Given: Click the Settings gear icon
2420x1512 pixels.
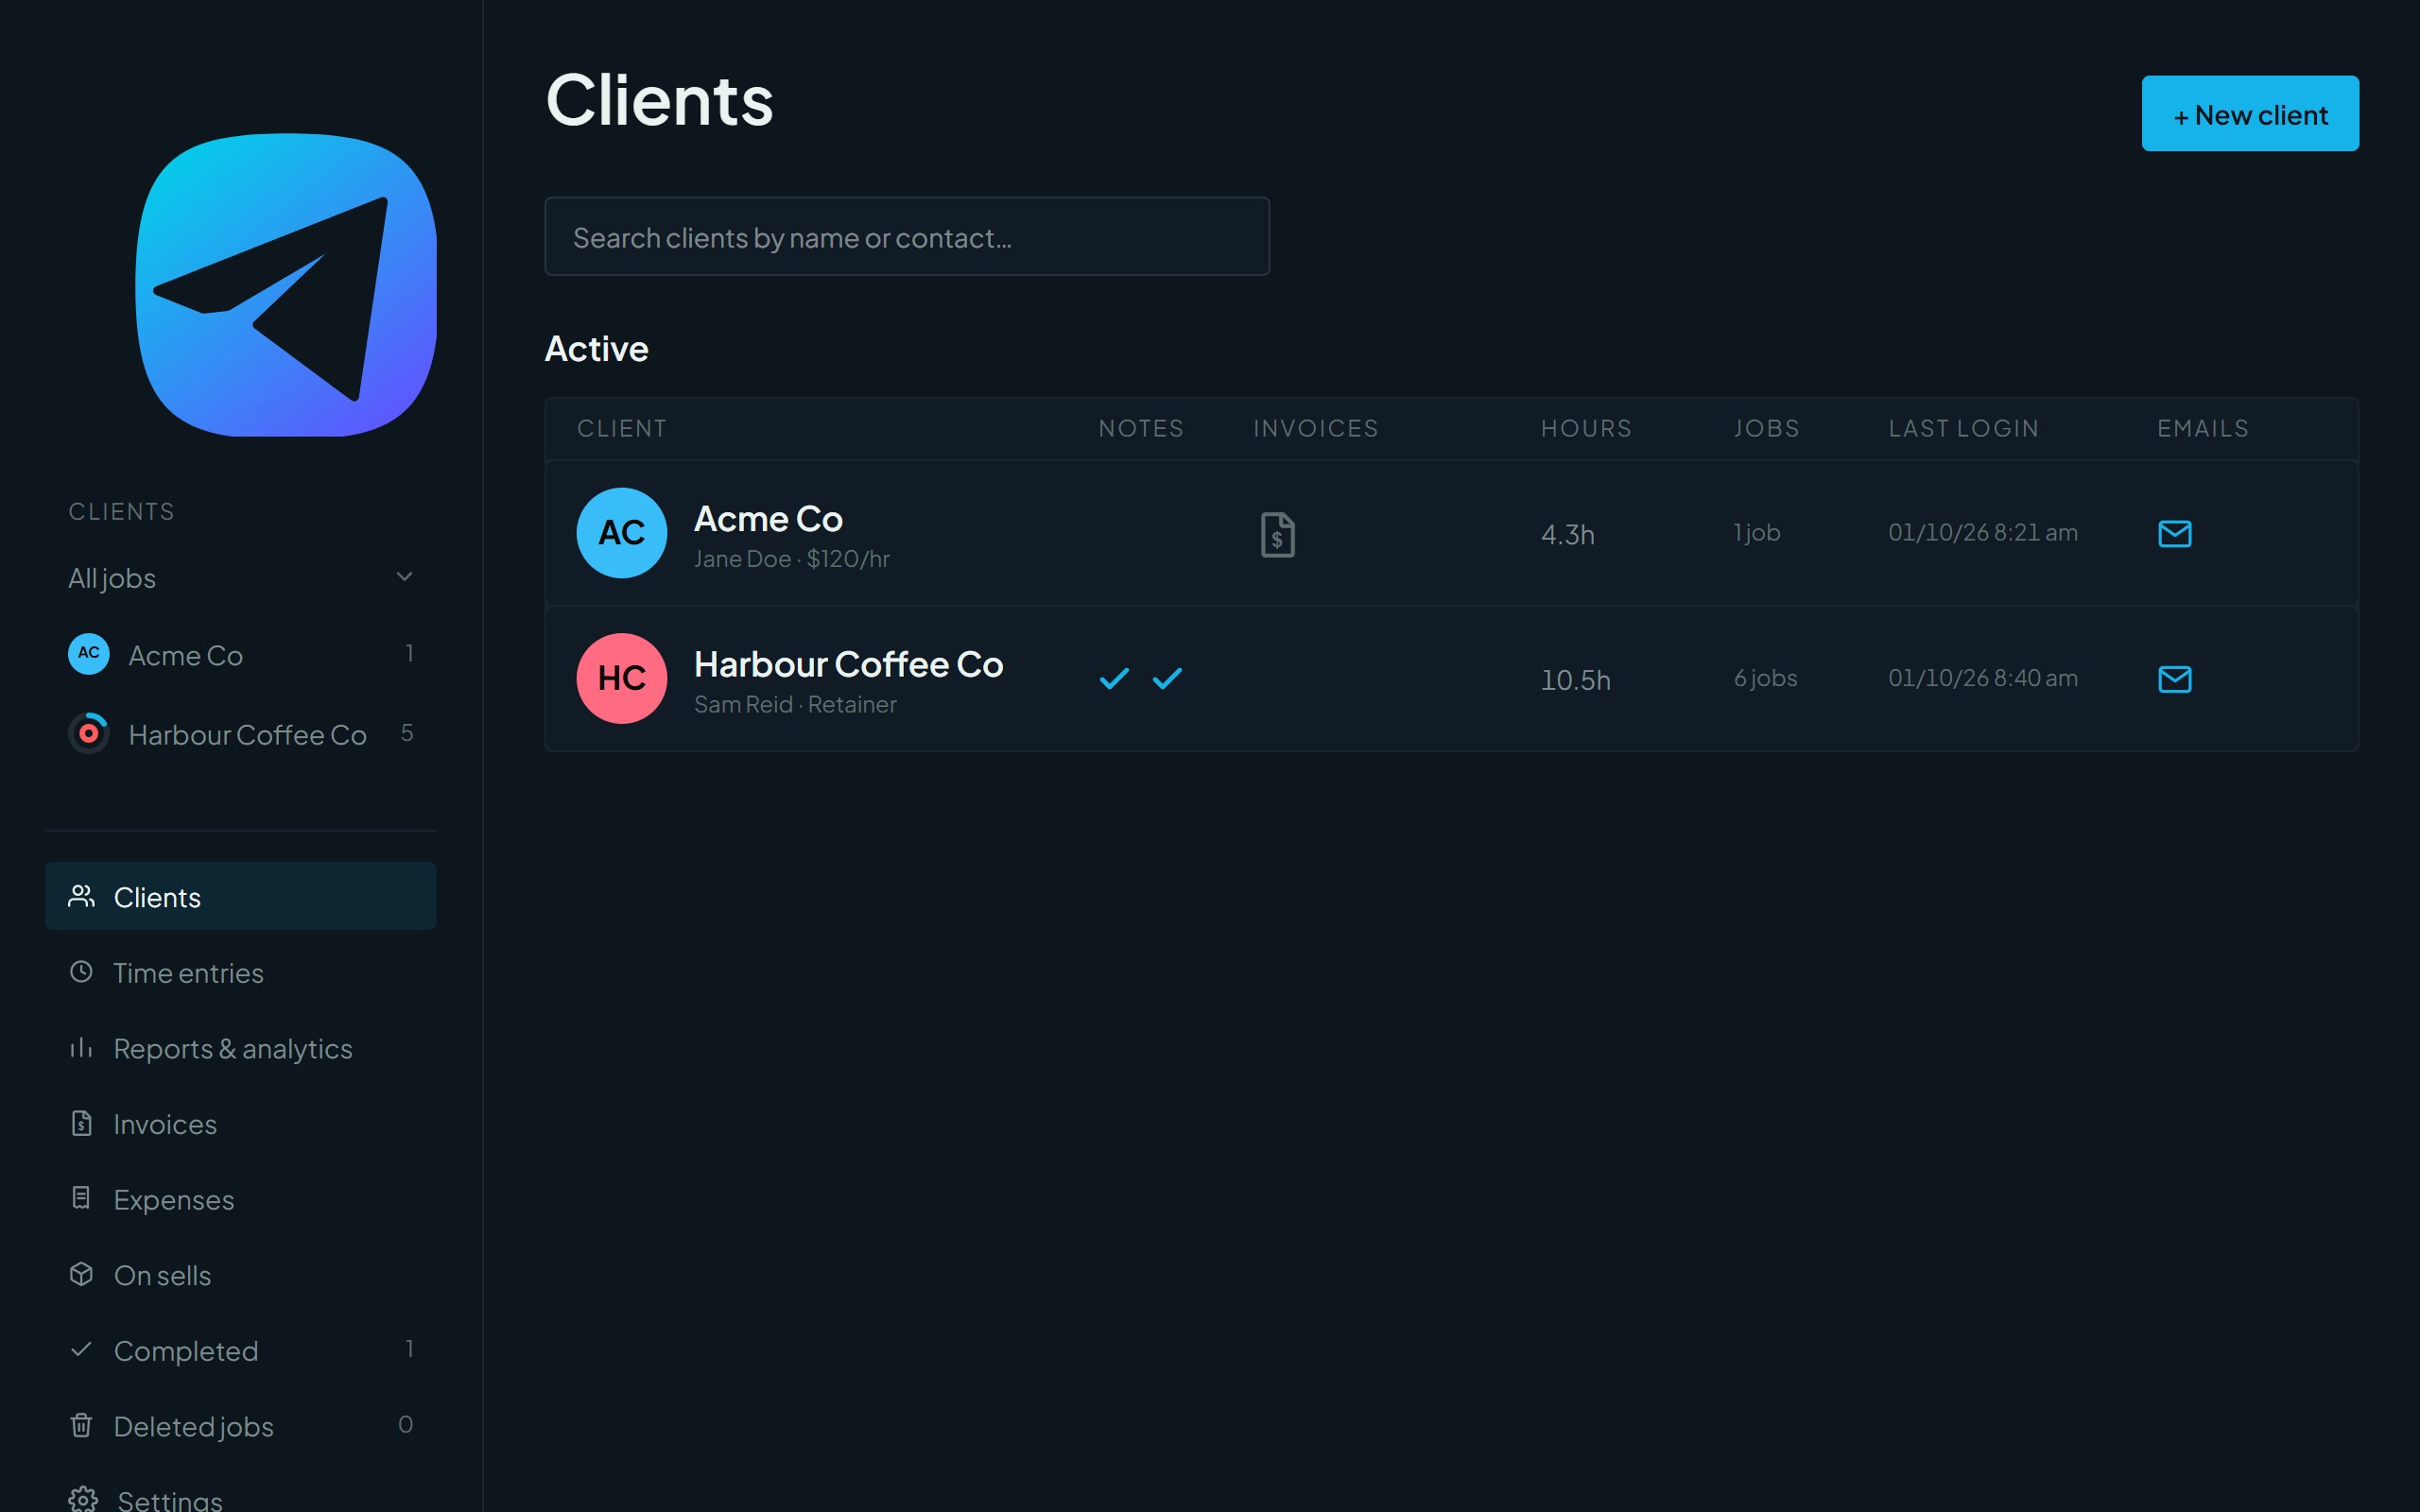Looking at the screenshot, I should pyautogui.click(x=83, y=1499).
